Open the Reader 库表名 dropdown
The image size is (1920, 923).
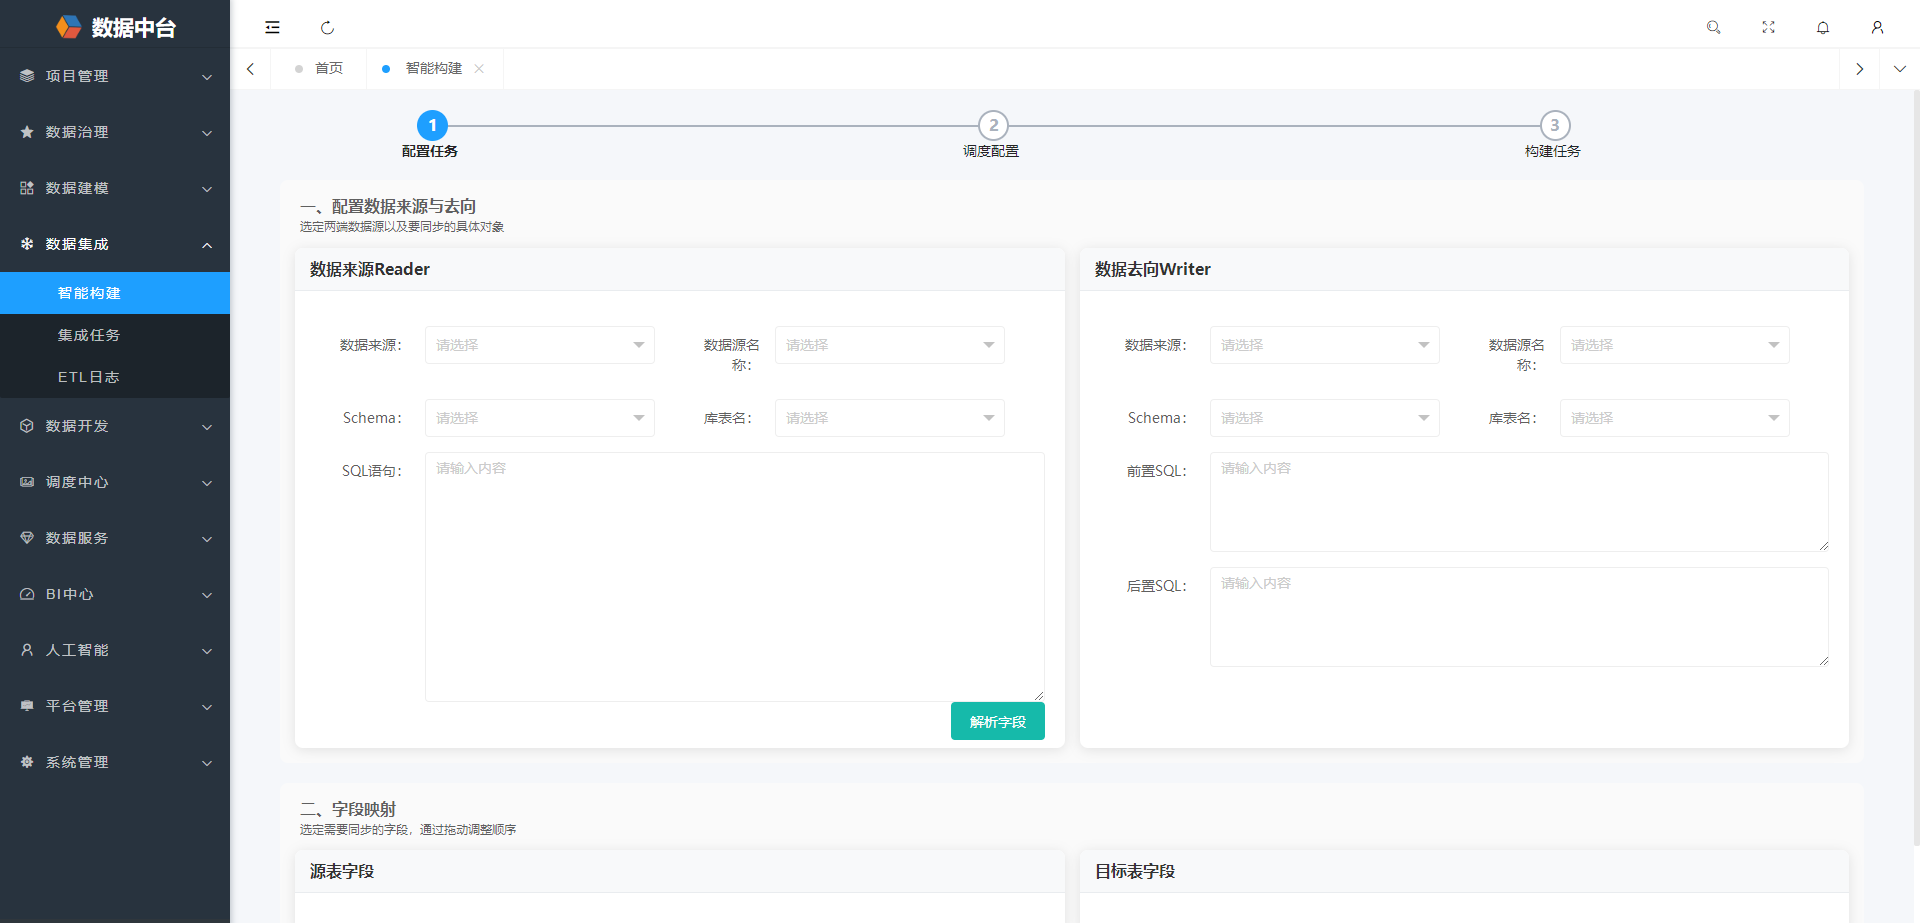click(x=889, y=418)
